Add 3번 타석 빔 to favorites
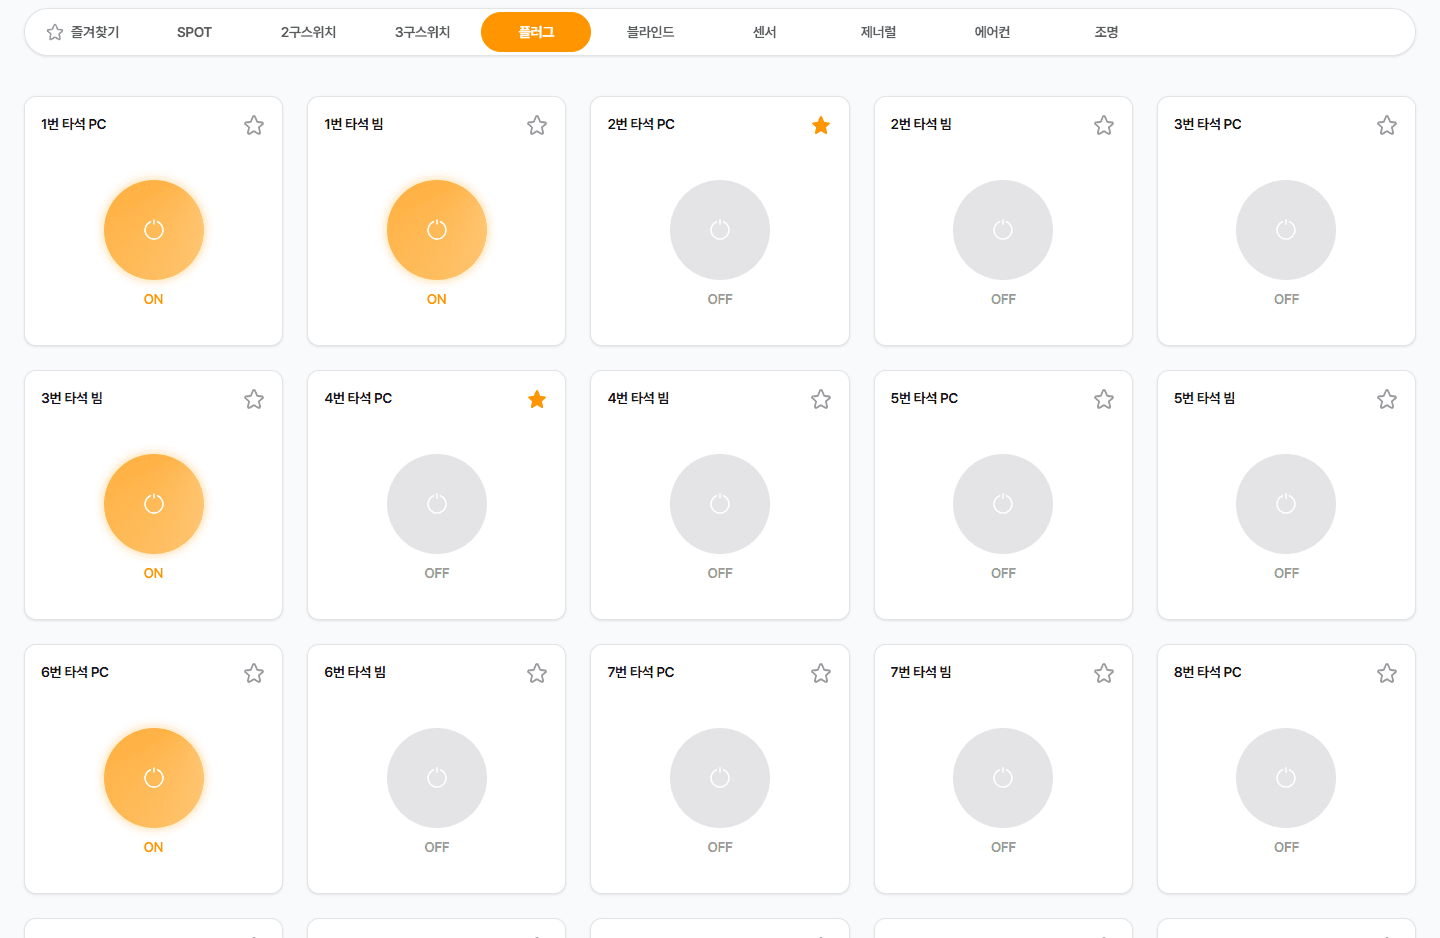 254,399
